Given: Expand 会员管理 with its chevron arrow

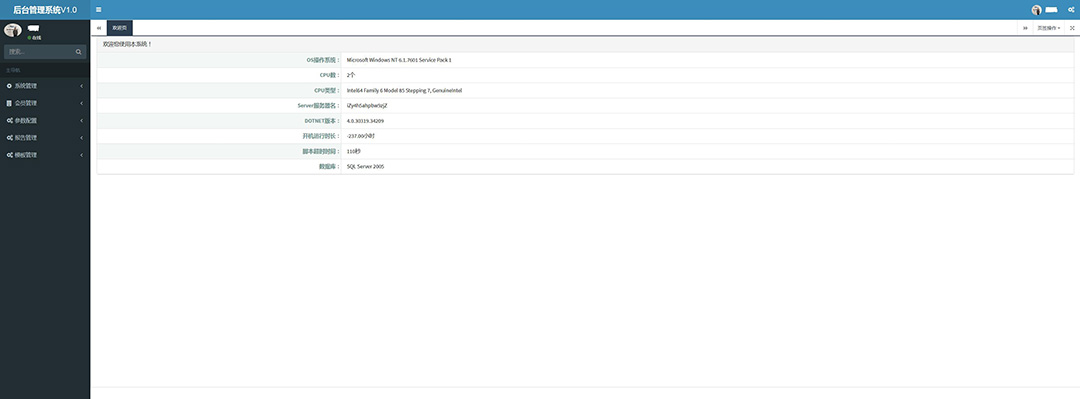Looking at the screenshot, I should click(81, 103).
